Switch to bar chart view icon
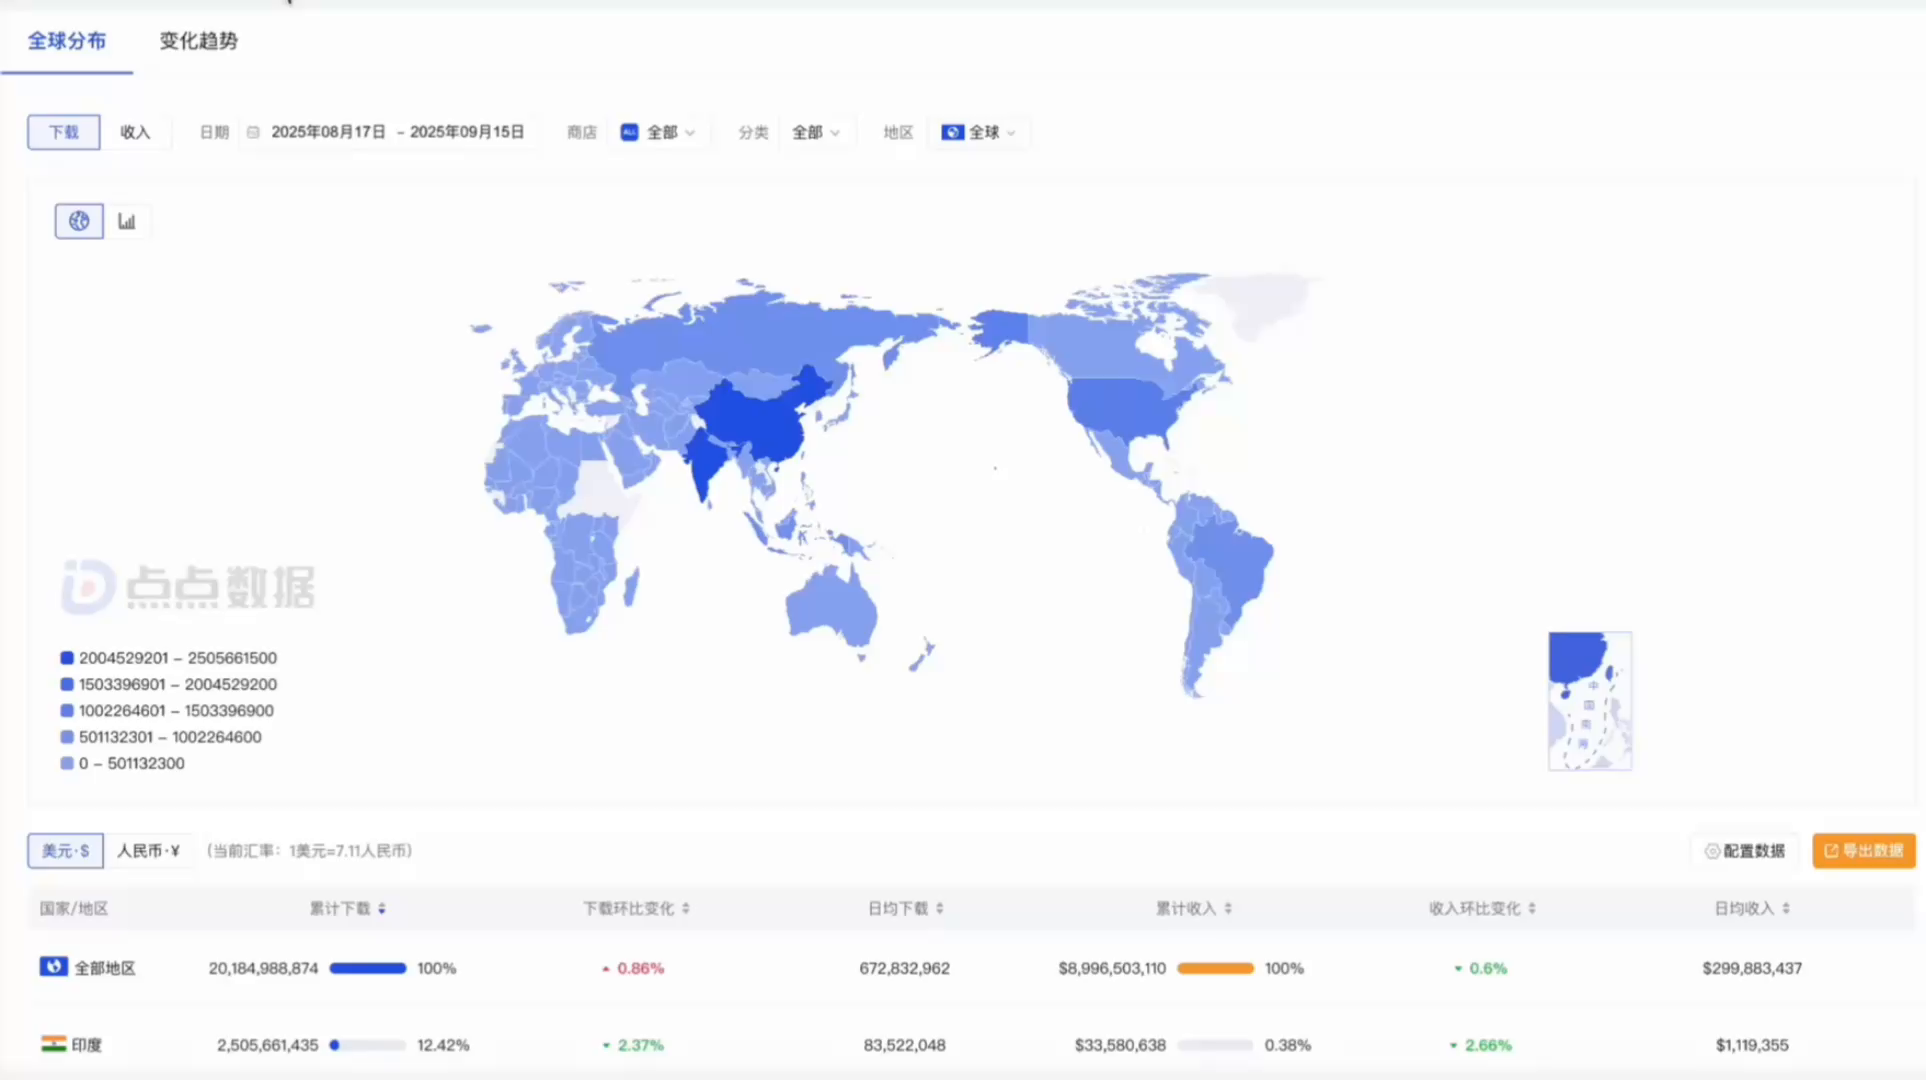This screenshot has width=1926, height=1080. (127, 221)
